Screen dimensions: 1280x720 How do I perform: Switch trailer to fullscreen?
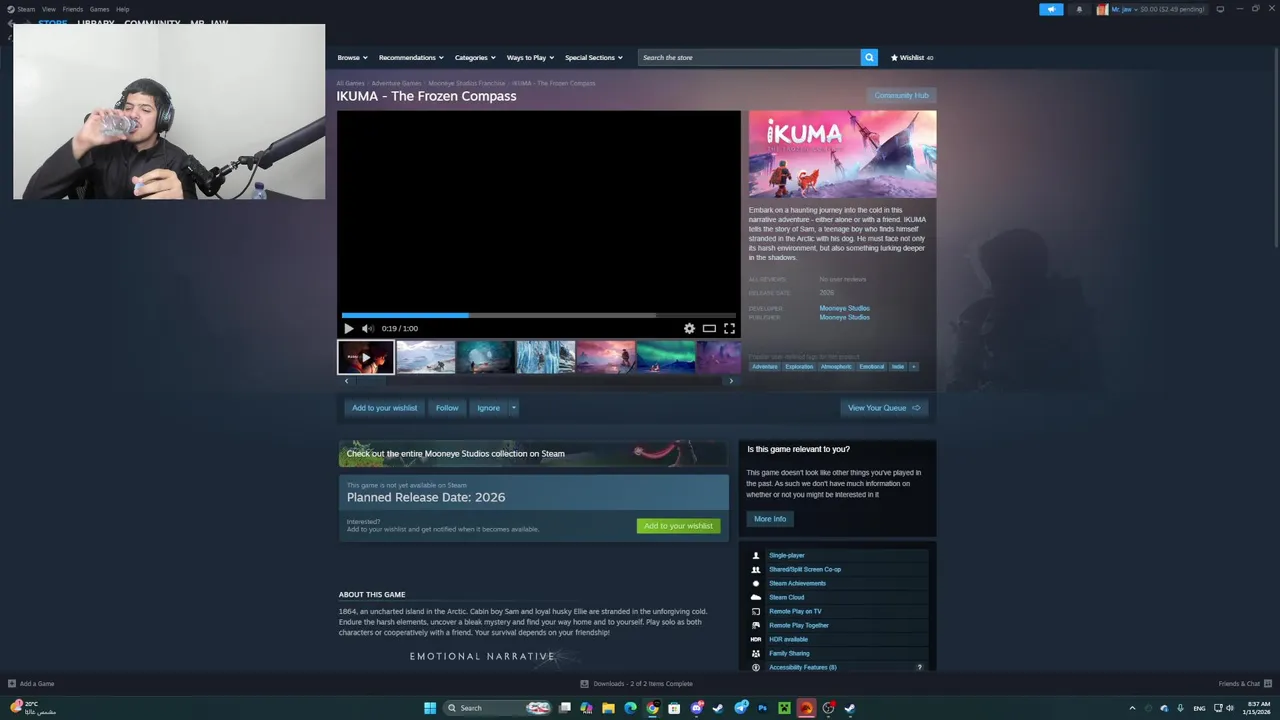(x=729, y=328)
